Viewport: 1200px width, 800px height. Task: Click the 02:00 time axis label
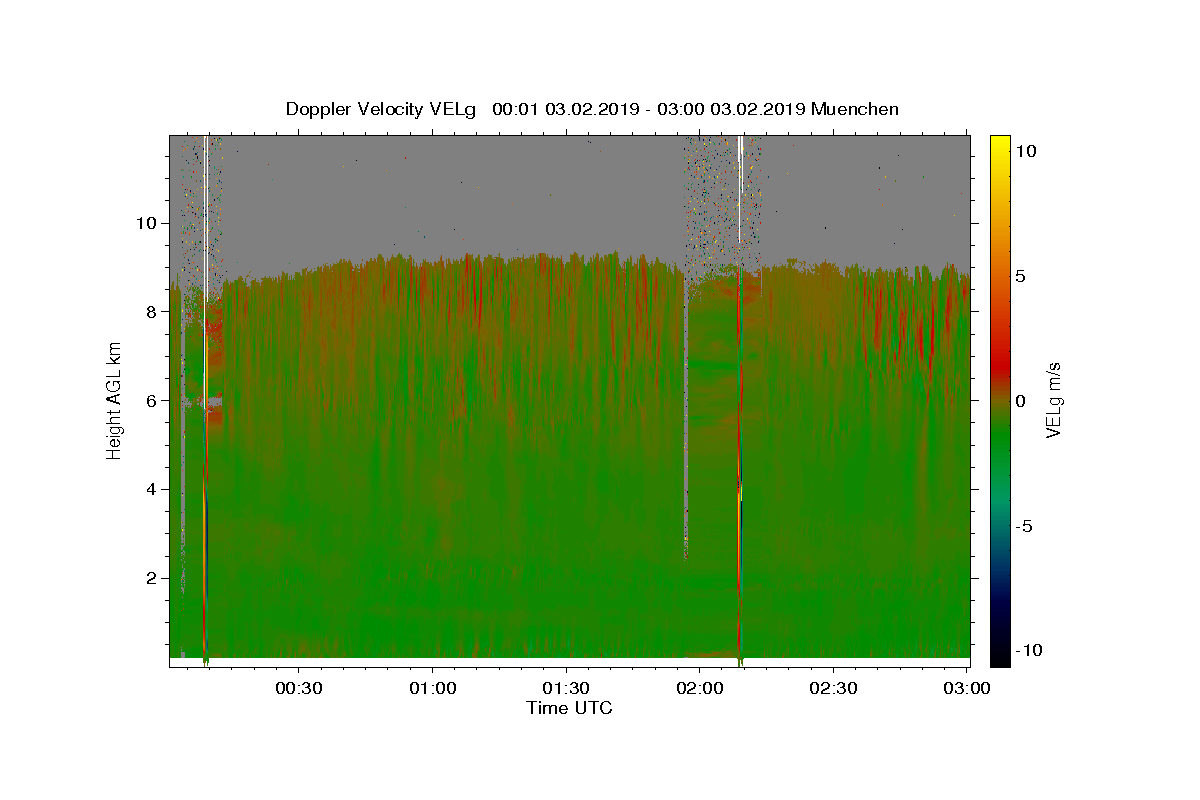pyautogui.click(x=700, y=688)
